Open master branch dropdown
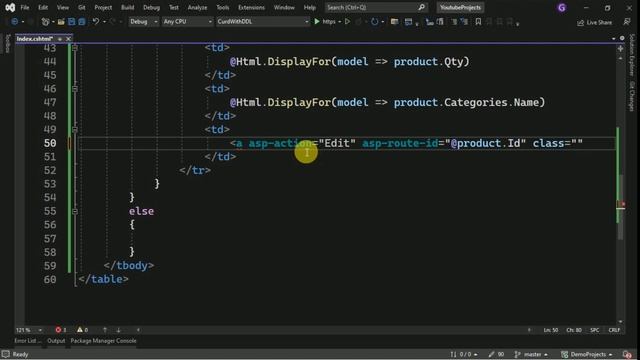This screenshot has height=360, width=640. pos(531,354)
